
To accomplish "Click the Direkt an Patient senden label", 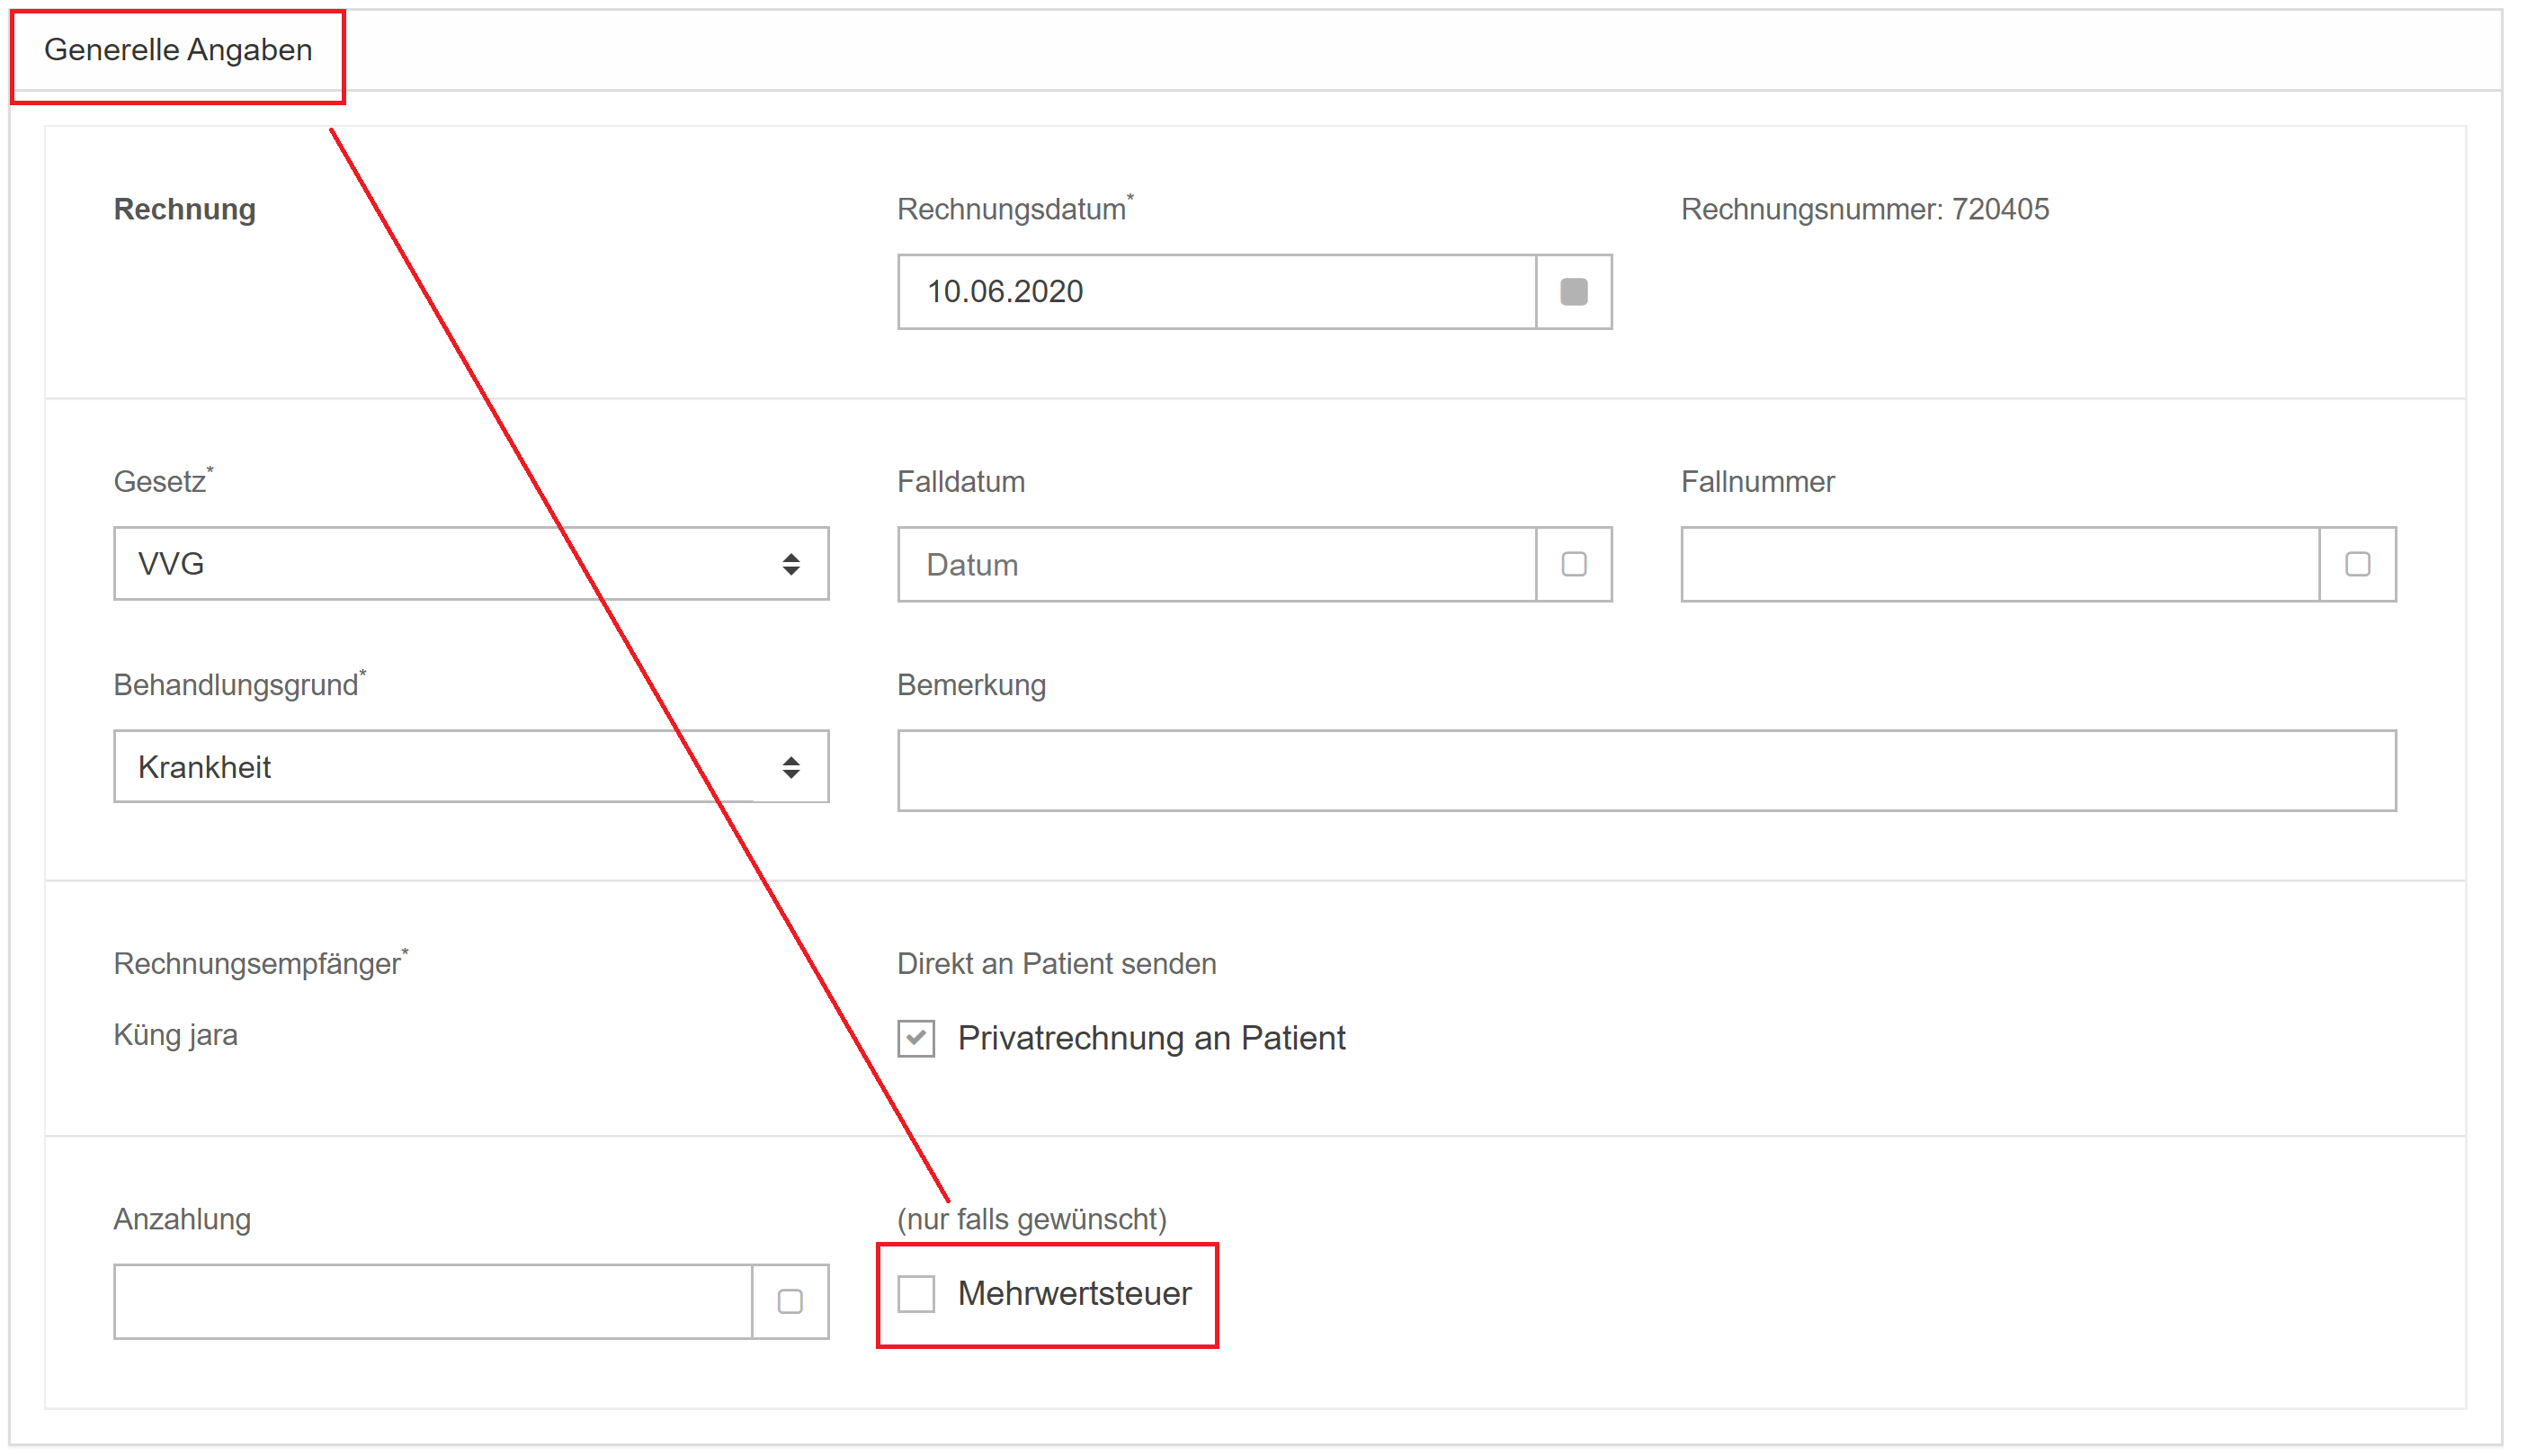I will pyautogui.click(x=1056, y=963).
